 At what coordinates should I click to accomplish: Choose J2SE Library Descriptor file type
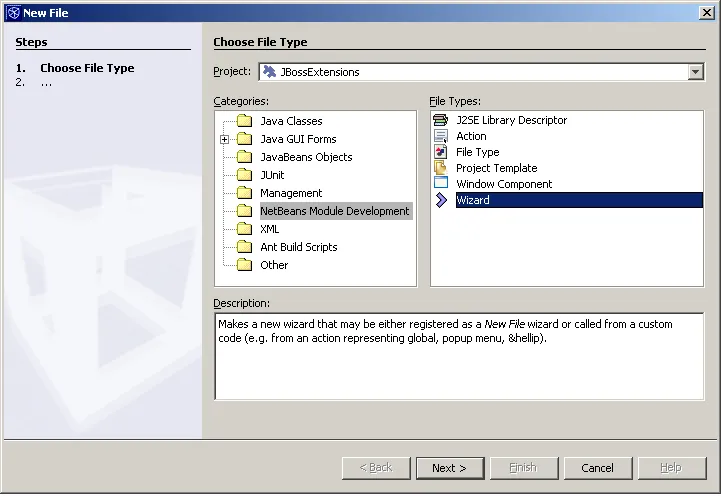pyautogui.click(x=511, y=120)
